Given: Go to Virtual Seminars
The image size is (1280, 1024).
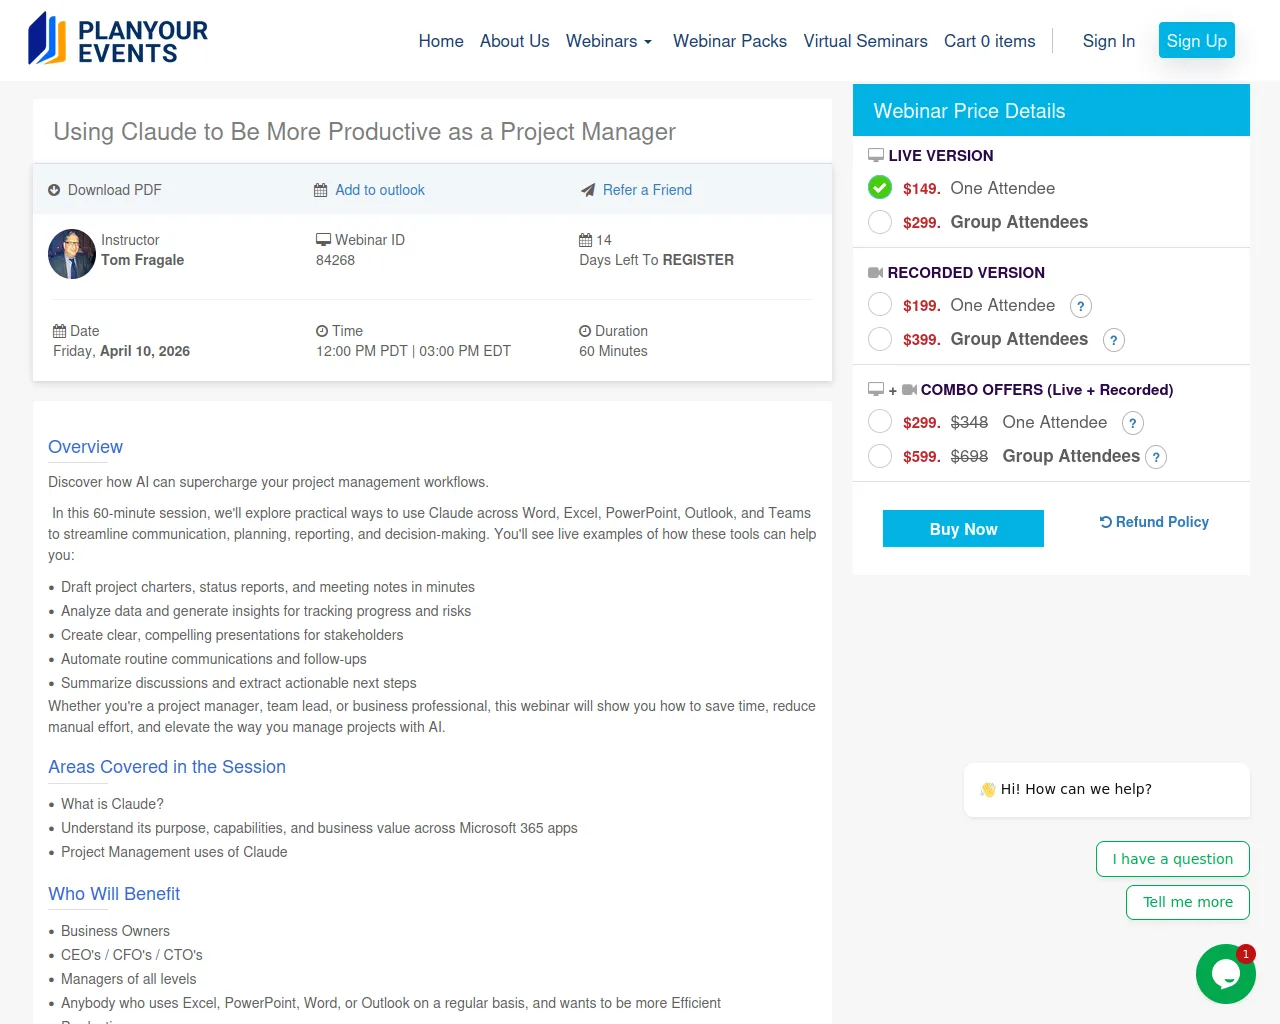Looking at the screenshot, I should (x=865, y=41).
